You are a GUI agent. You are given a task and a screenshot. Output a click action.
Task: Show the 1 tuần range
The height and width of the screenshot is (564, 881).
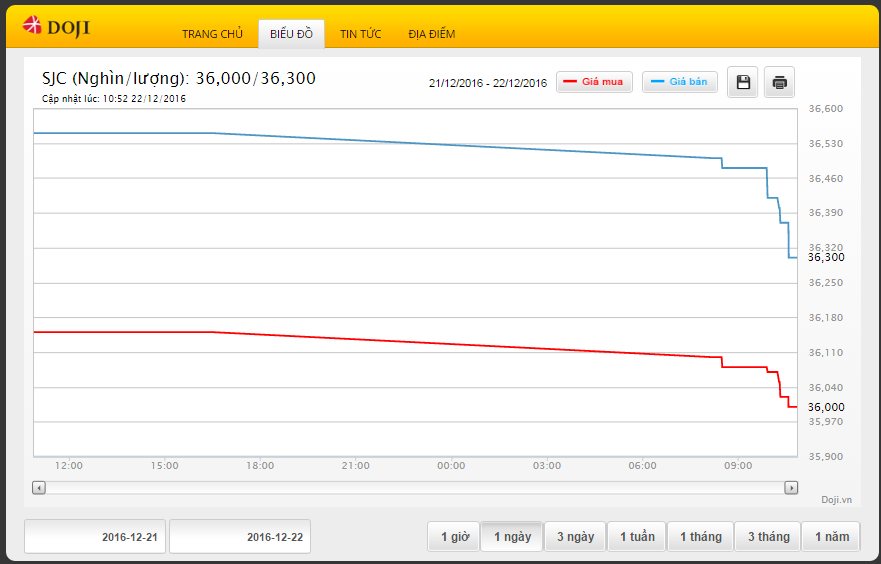(637, 536)
